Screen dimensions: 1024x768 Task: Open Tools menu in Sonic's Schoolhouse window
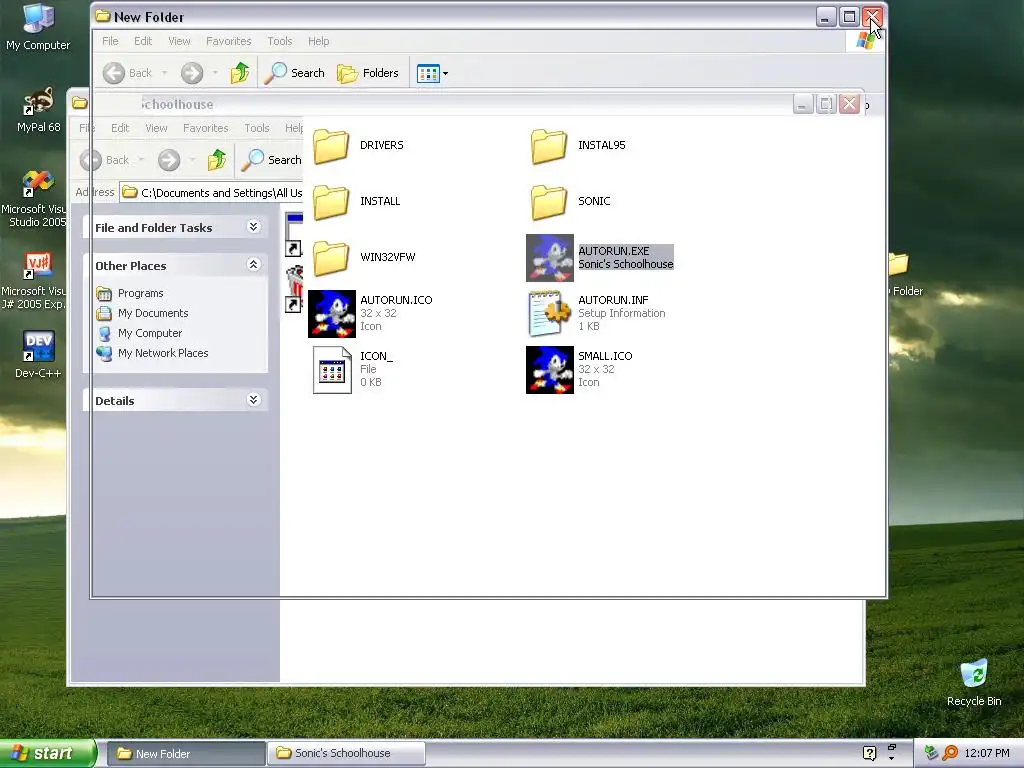[x=257, y=128]
